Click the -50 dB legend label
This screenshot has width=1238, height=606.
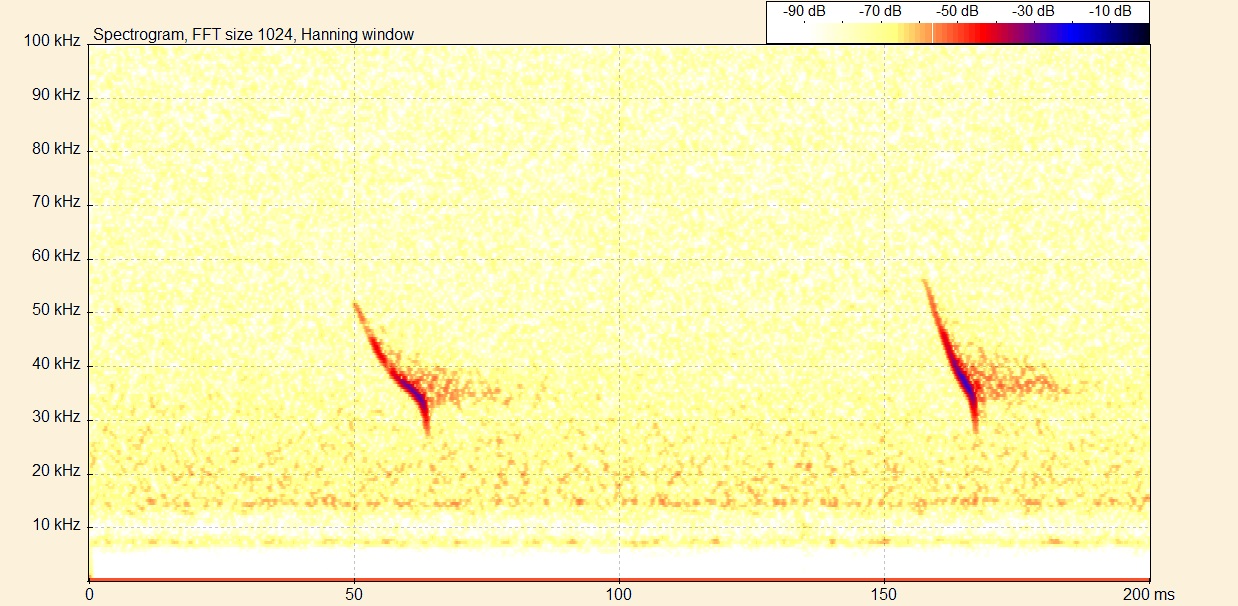[957, 11]
